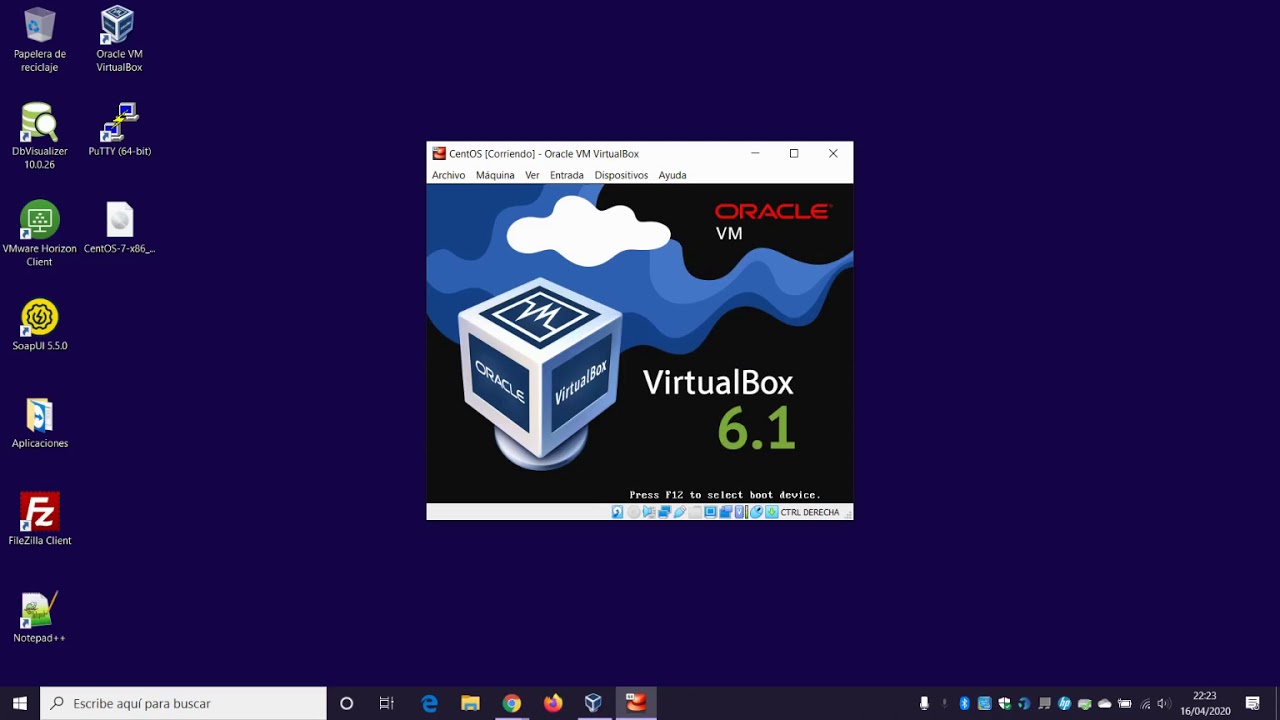Click the optical drive status icon
Image resolution: width=1280 pixels, height=720 pixels.
pyautogui.click(x=633, y=512)
